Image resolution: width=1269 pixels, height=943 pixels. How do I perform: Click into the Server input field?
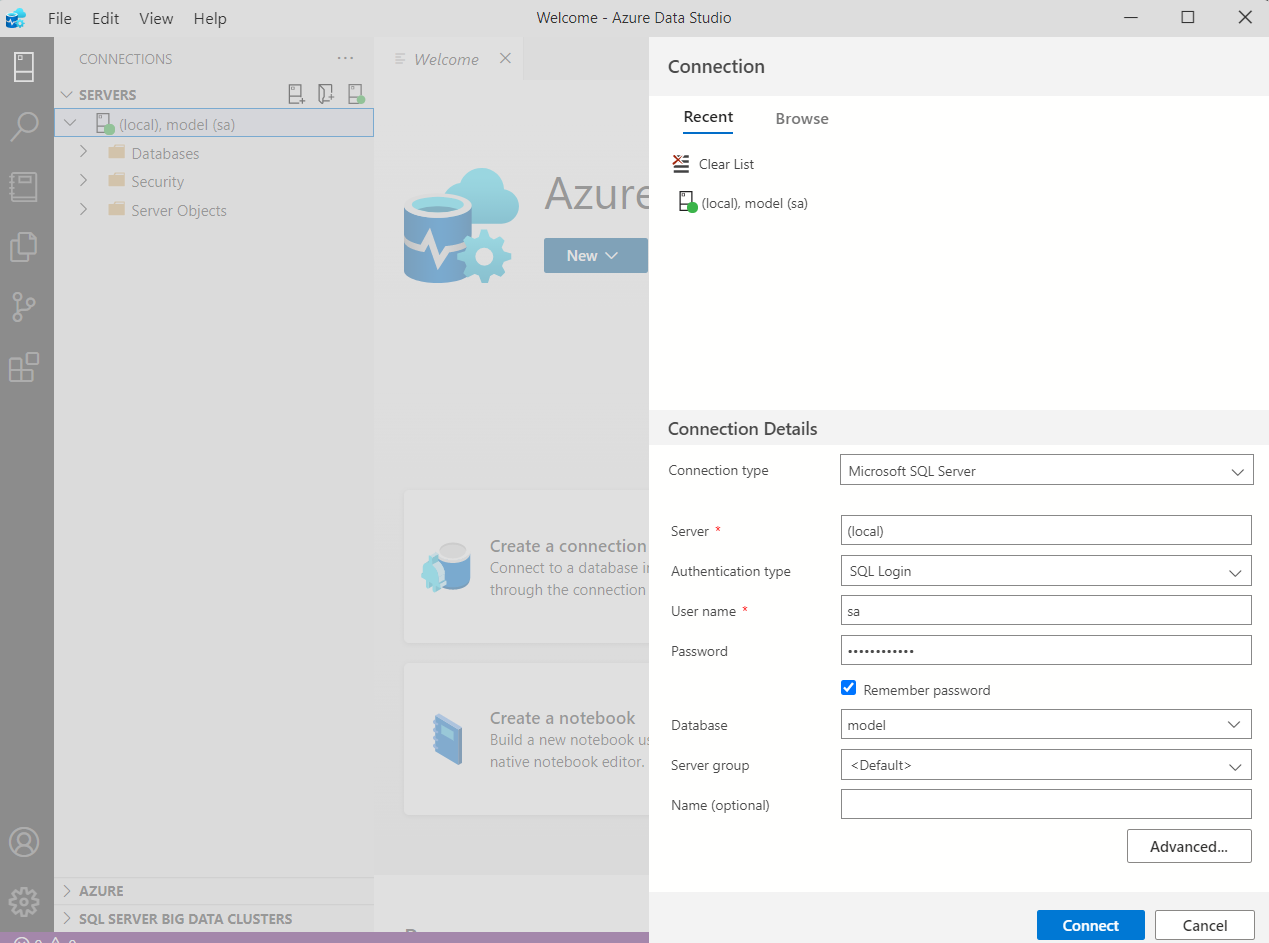pos(1046,531)
